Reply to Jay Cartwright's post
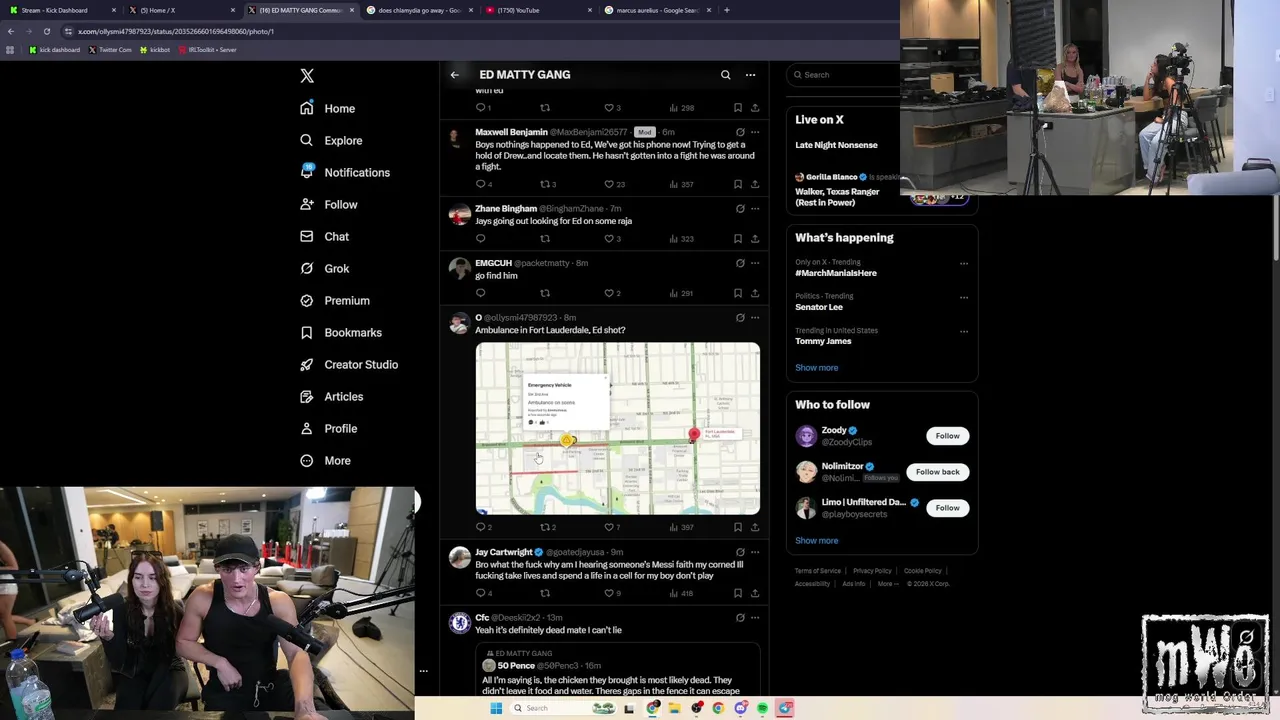The image size is (1280, 720). point(480,593)
